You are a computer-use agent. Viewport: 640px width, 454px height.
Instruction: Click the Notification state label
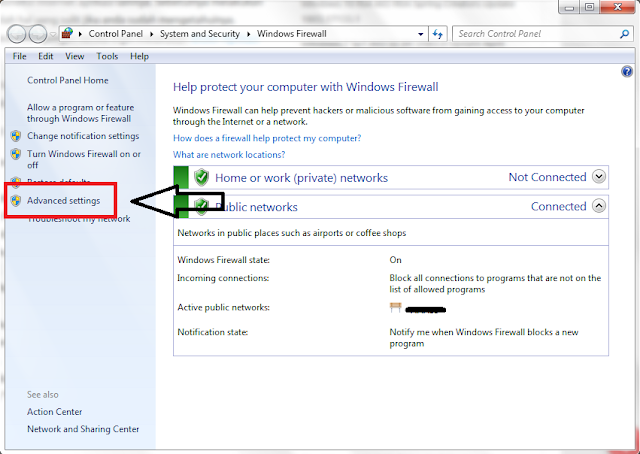click(x=213, y=332)
